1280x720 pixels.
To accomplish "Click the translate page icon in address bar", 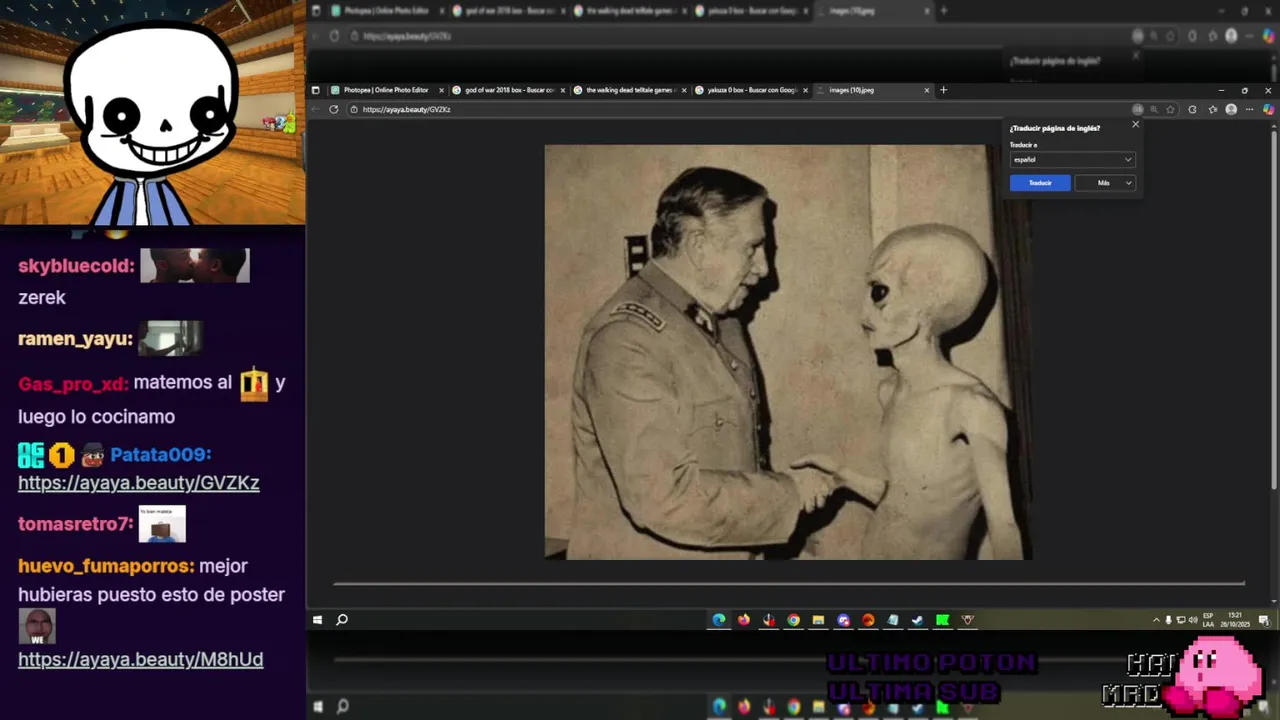I will 1137,109.
